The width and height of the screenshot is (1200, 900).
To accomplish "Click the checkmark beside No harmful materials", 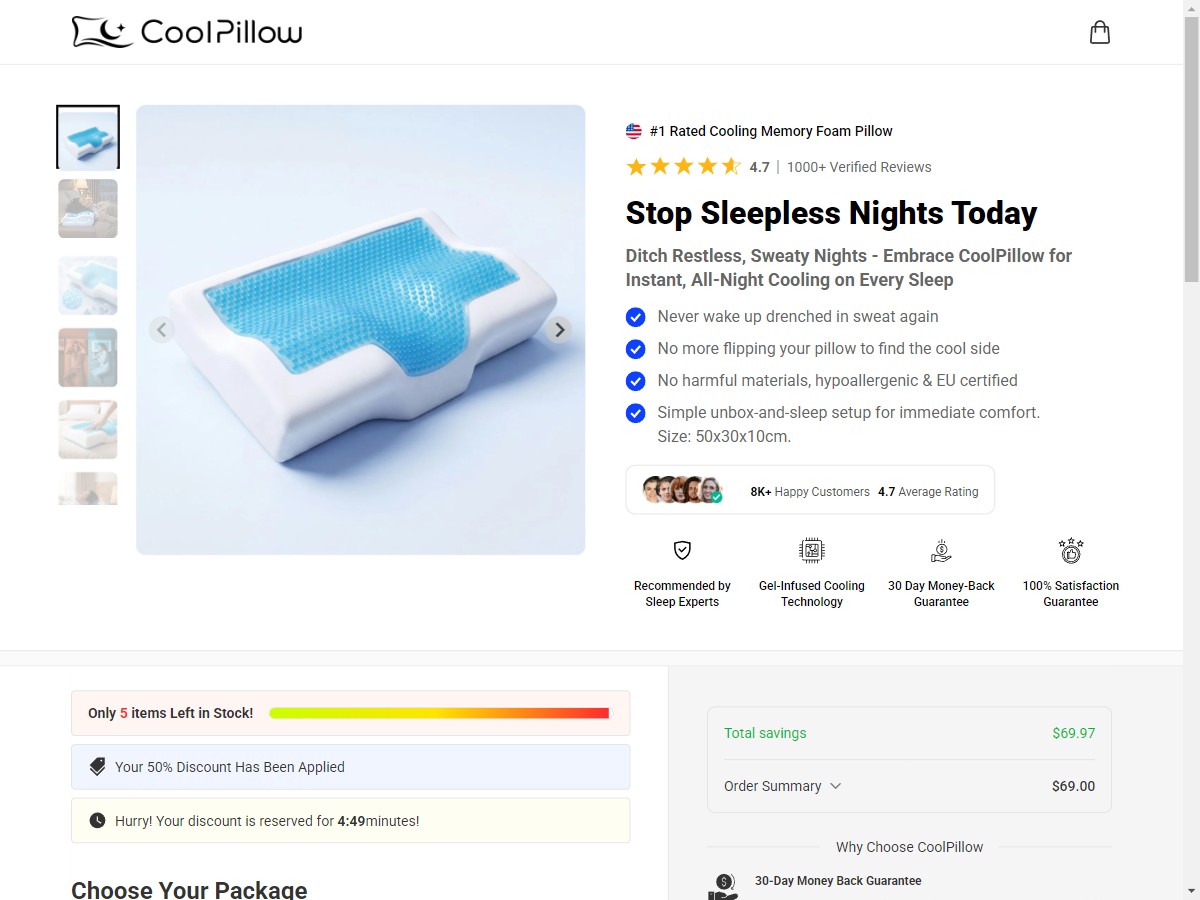I will coord(635,381).
